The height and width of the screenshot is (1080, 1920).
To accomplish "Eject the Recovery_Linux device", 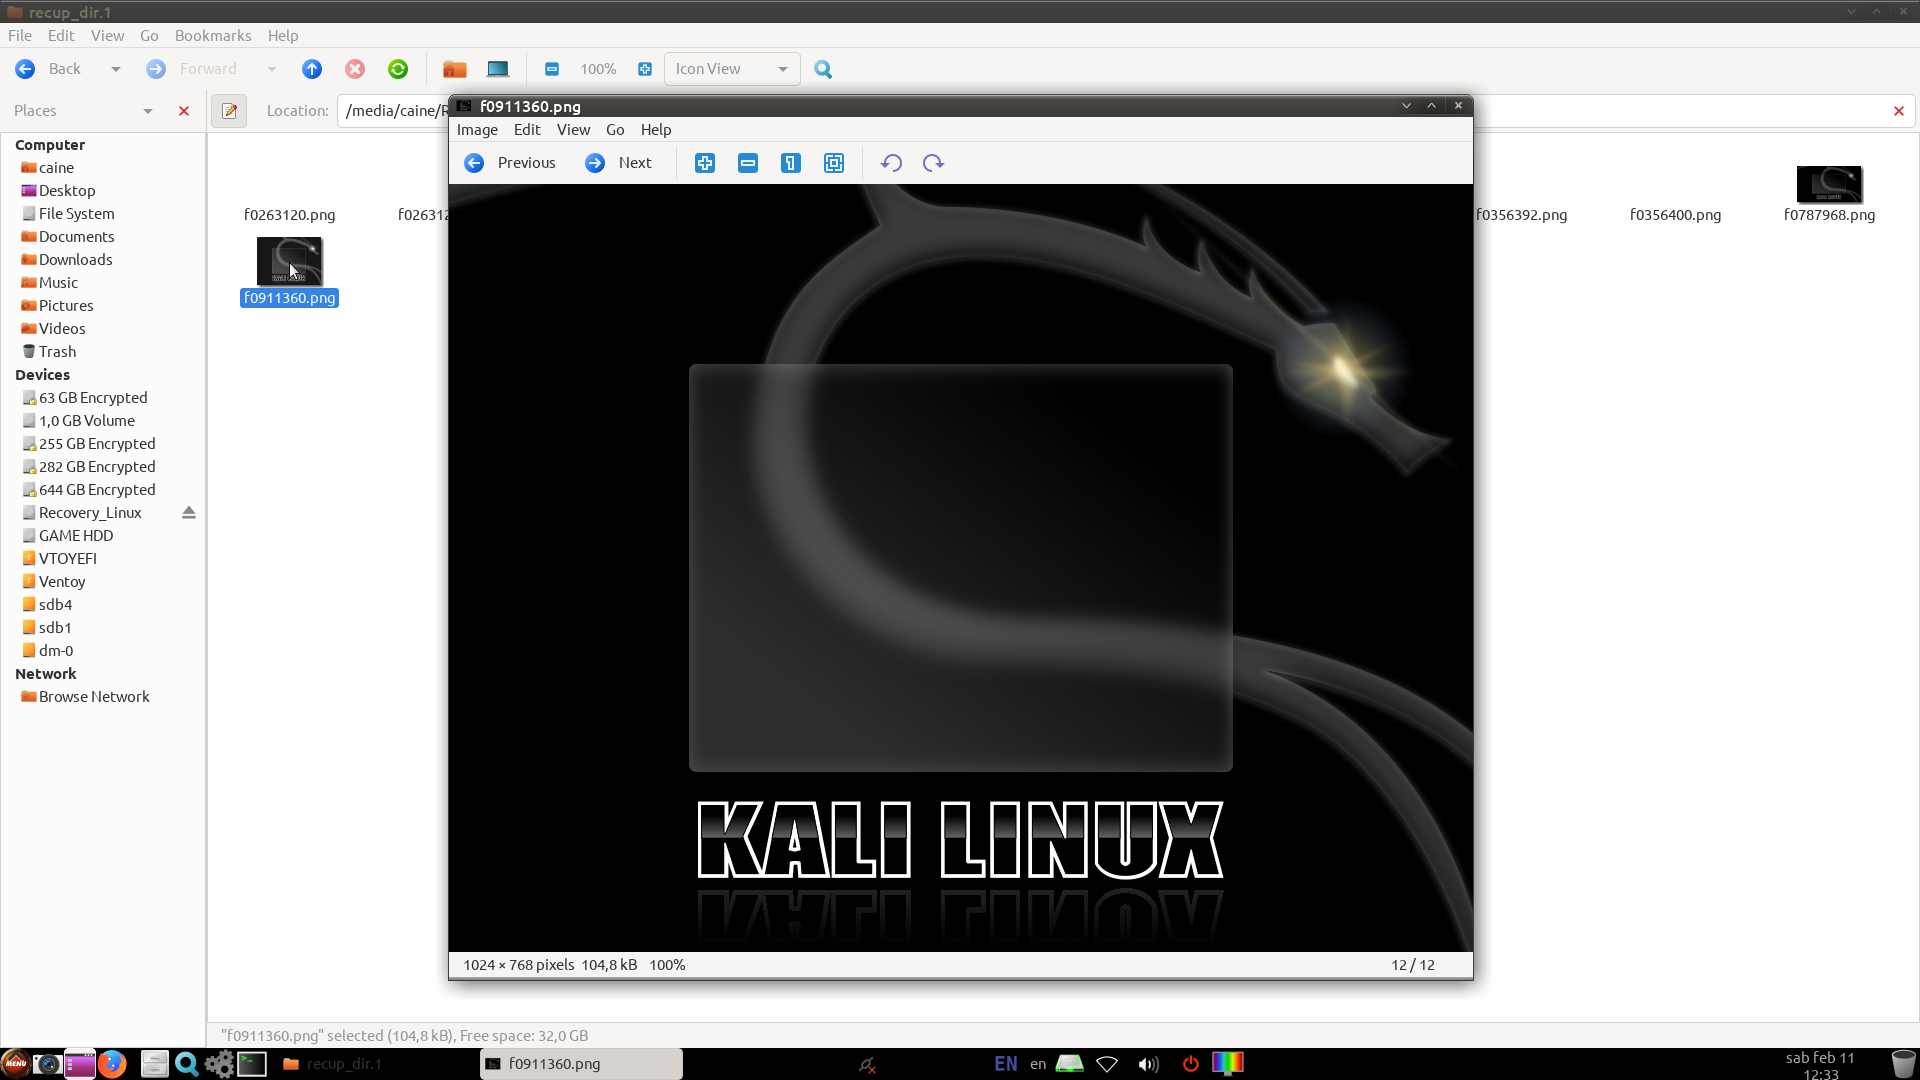I will pos(189,513).
